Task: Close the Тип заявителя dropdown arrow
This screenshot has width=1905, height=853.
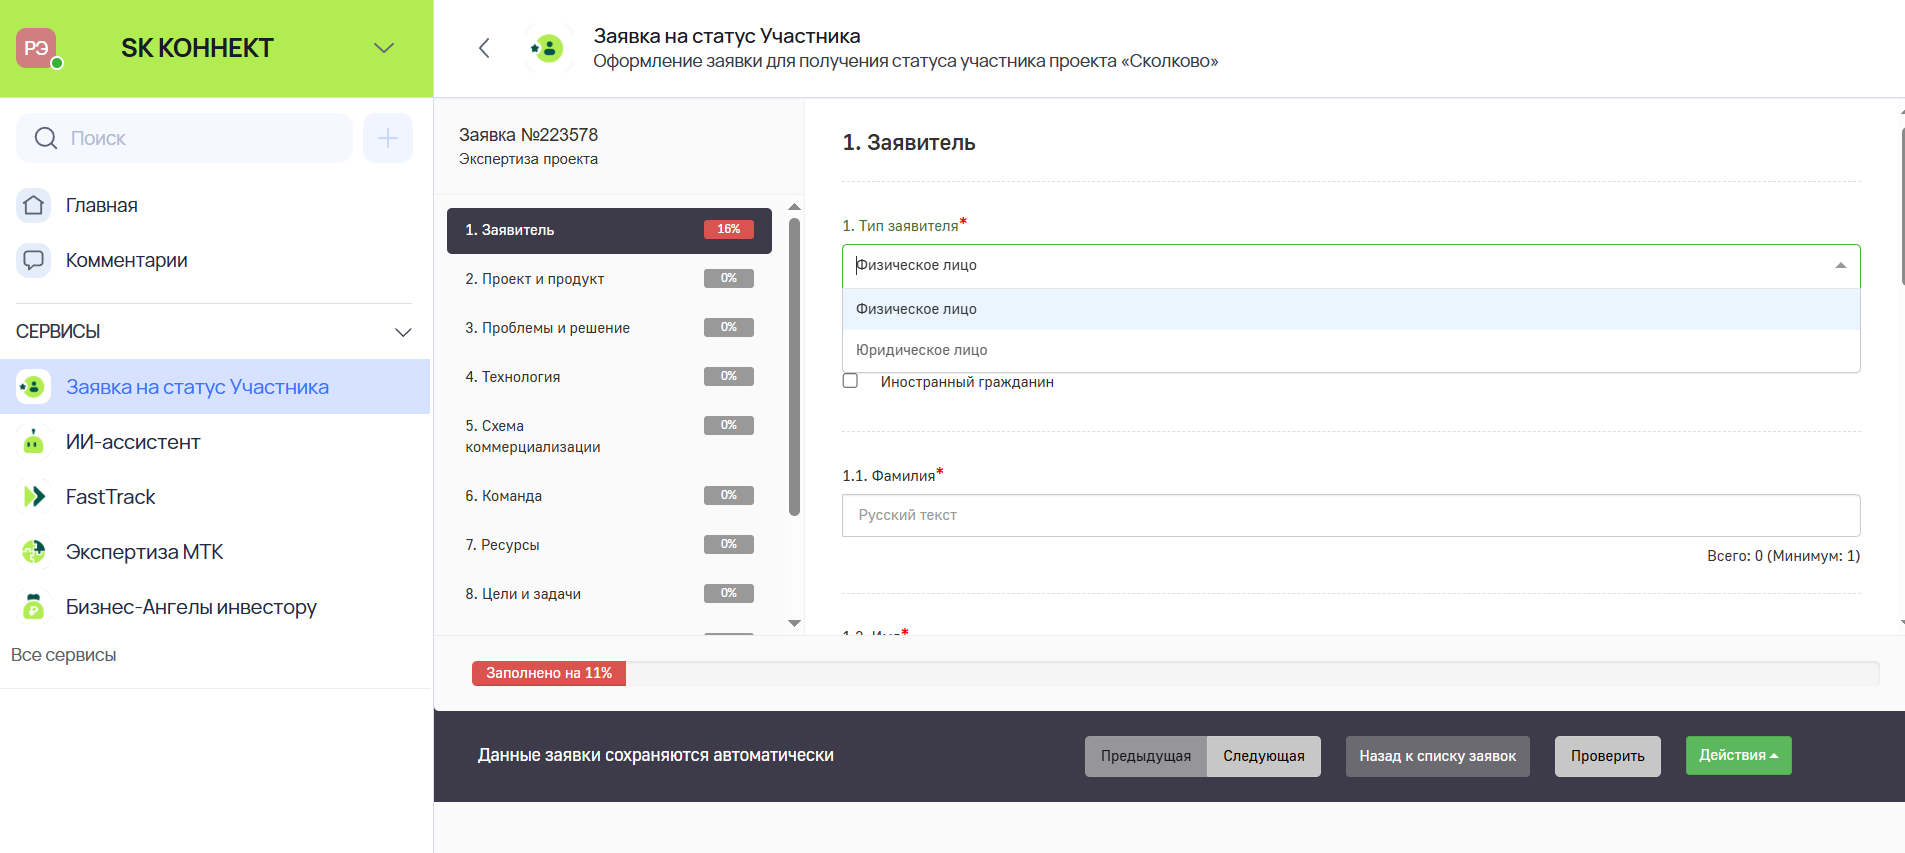Action: coord(1840,265)
